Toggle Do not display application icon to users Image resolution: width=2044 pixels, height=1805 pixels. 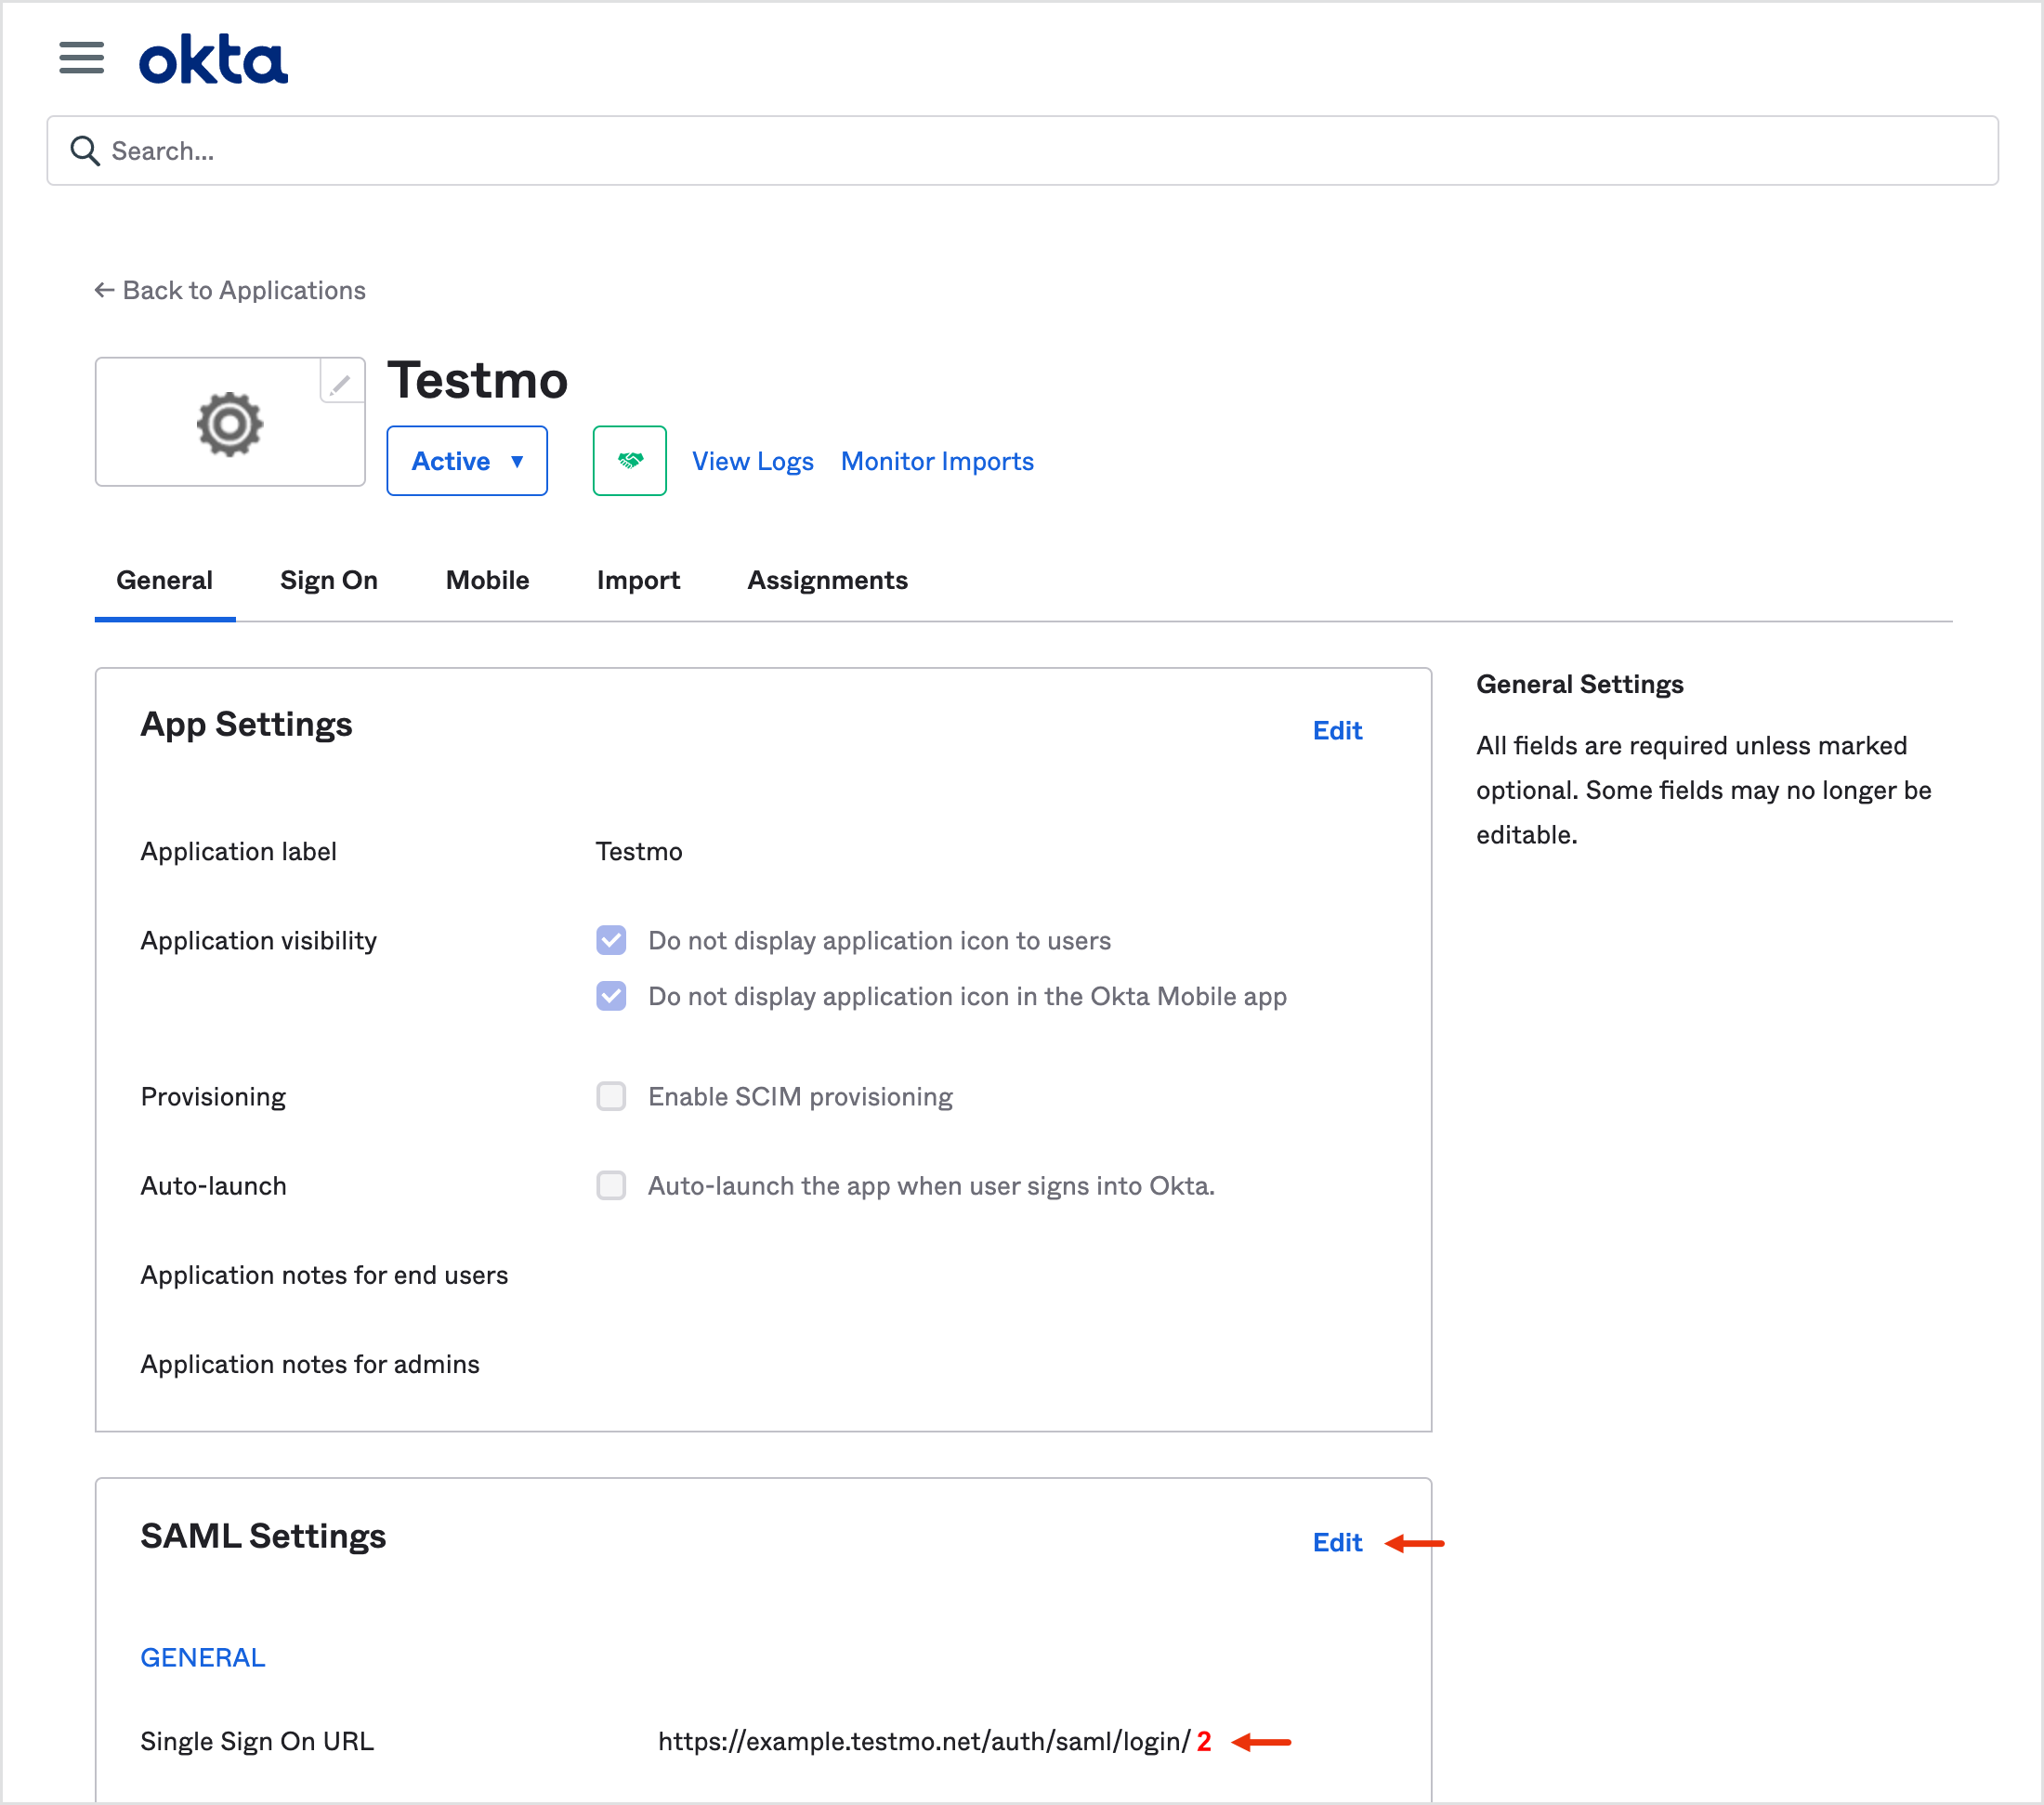pyautogui.click(x=611, y=940)
